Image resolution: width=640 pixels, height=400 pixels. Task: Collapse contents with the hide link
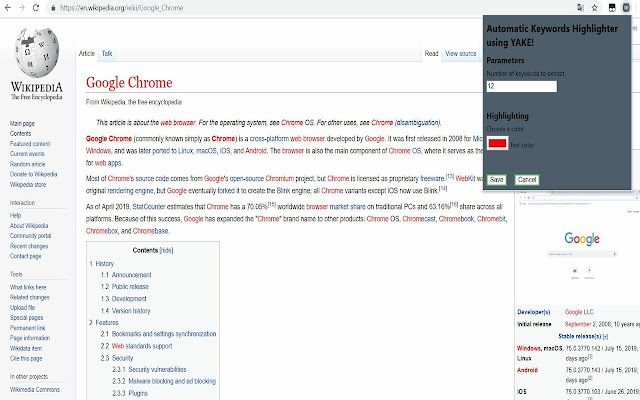(x=166, y=250)
